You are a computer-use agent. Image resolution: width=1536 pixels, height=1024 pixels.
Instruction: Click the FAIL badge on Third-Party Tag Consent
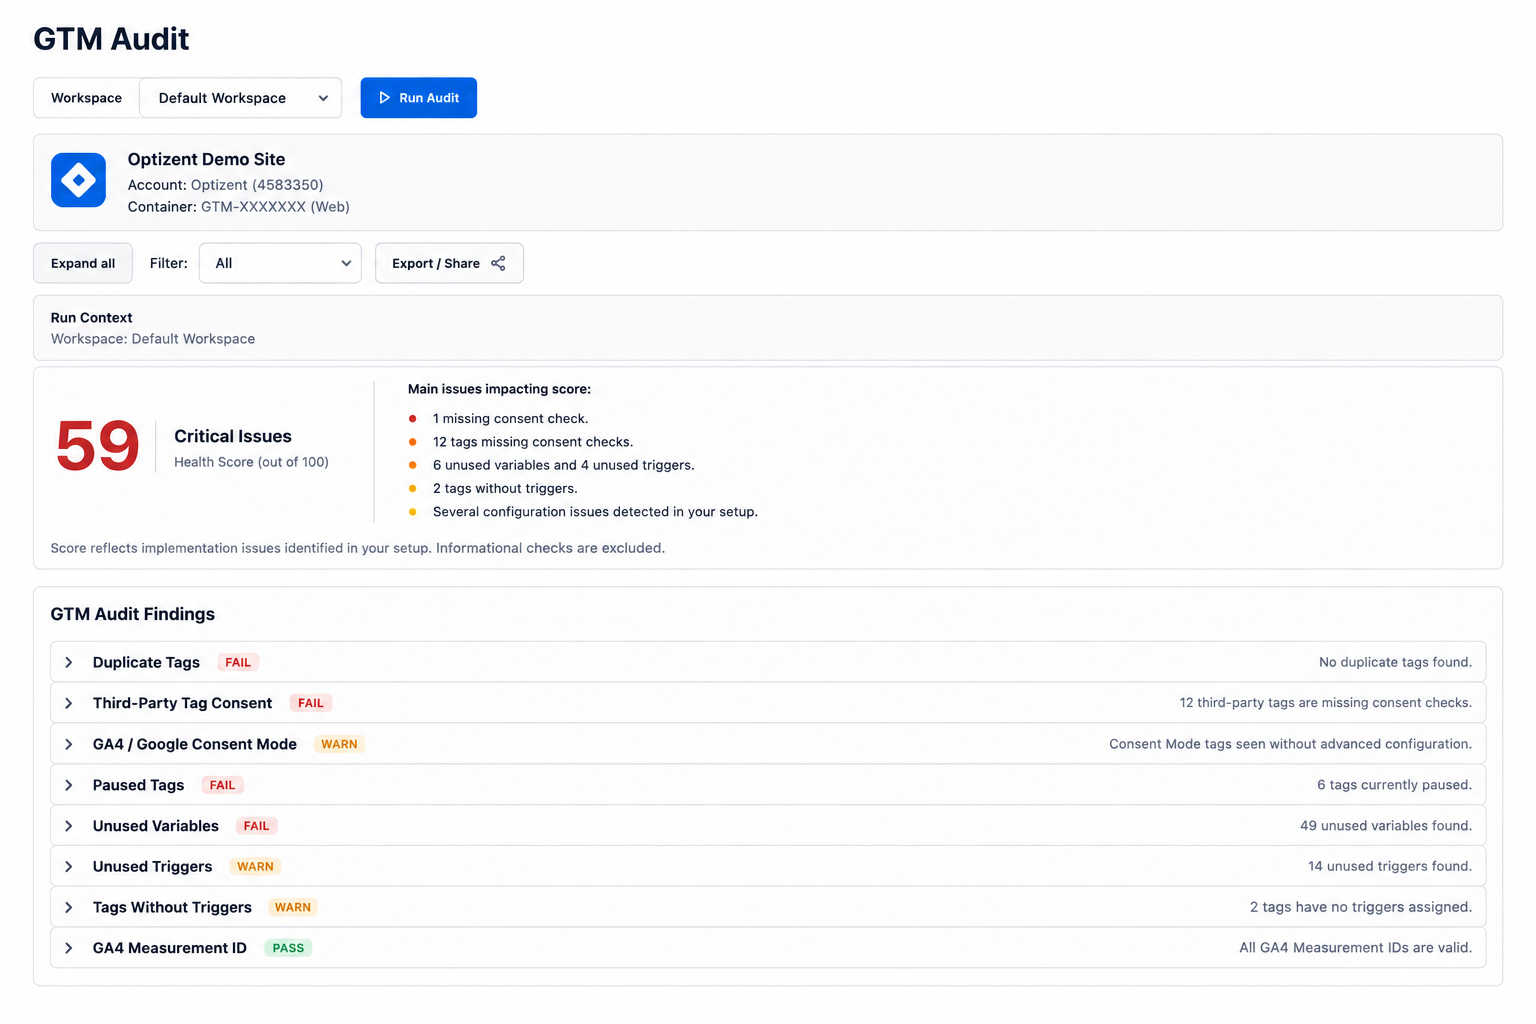click(311, 703)
